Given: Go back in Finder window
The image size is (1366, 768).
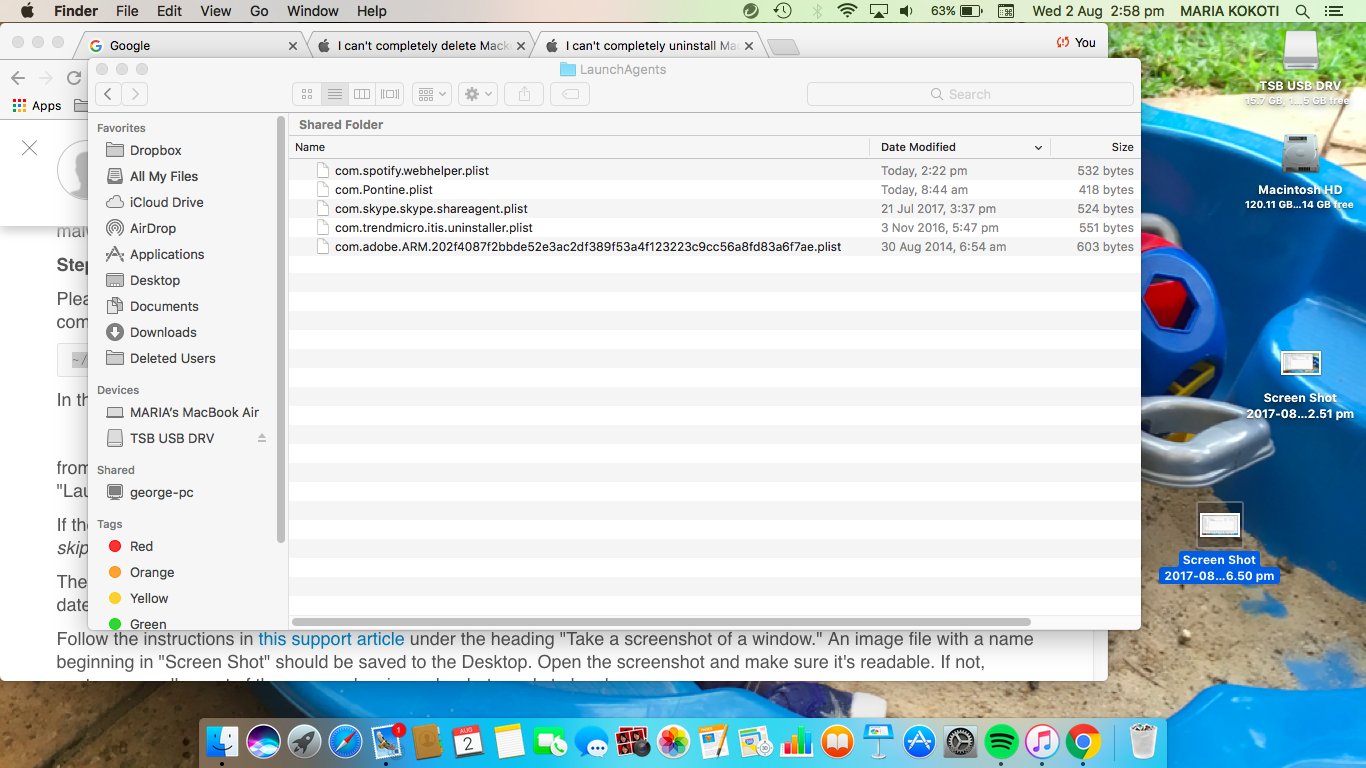Looking at the screenshot, I should click(x=109, y=94).
